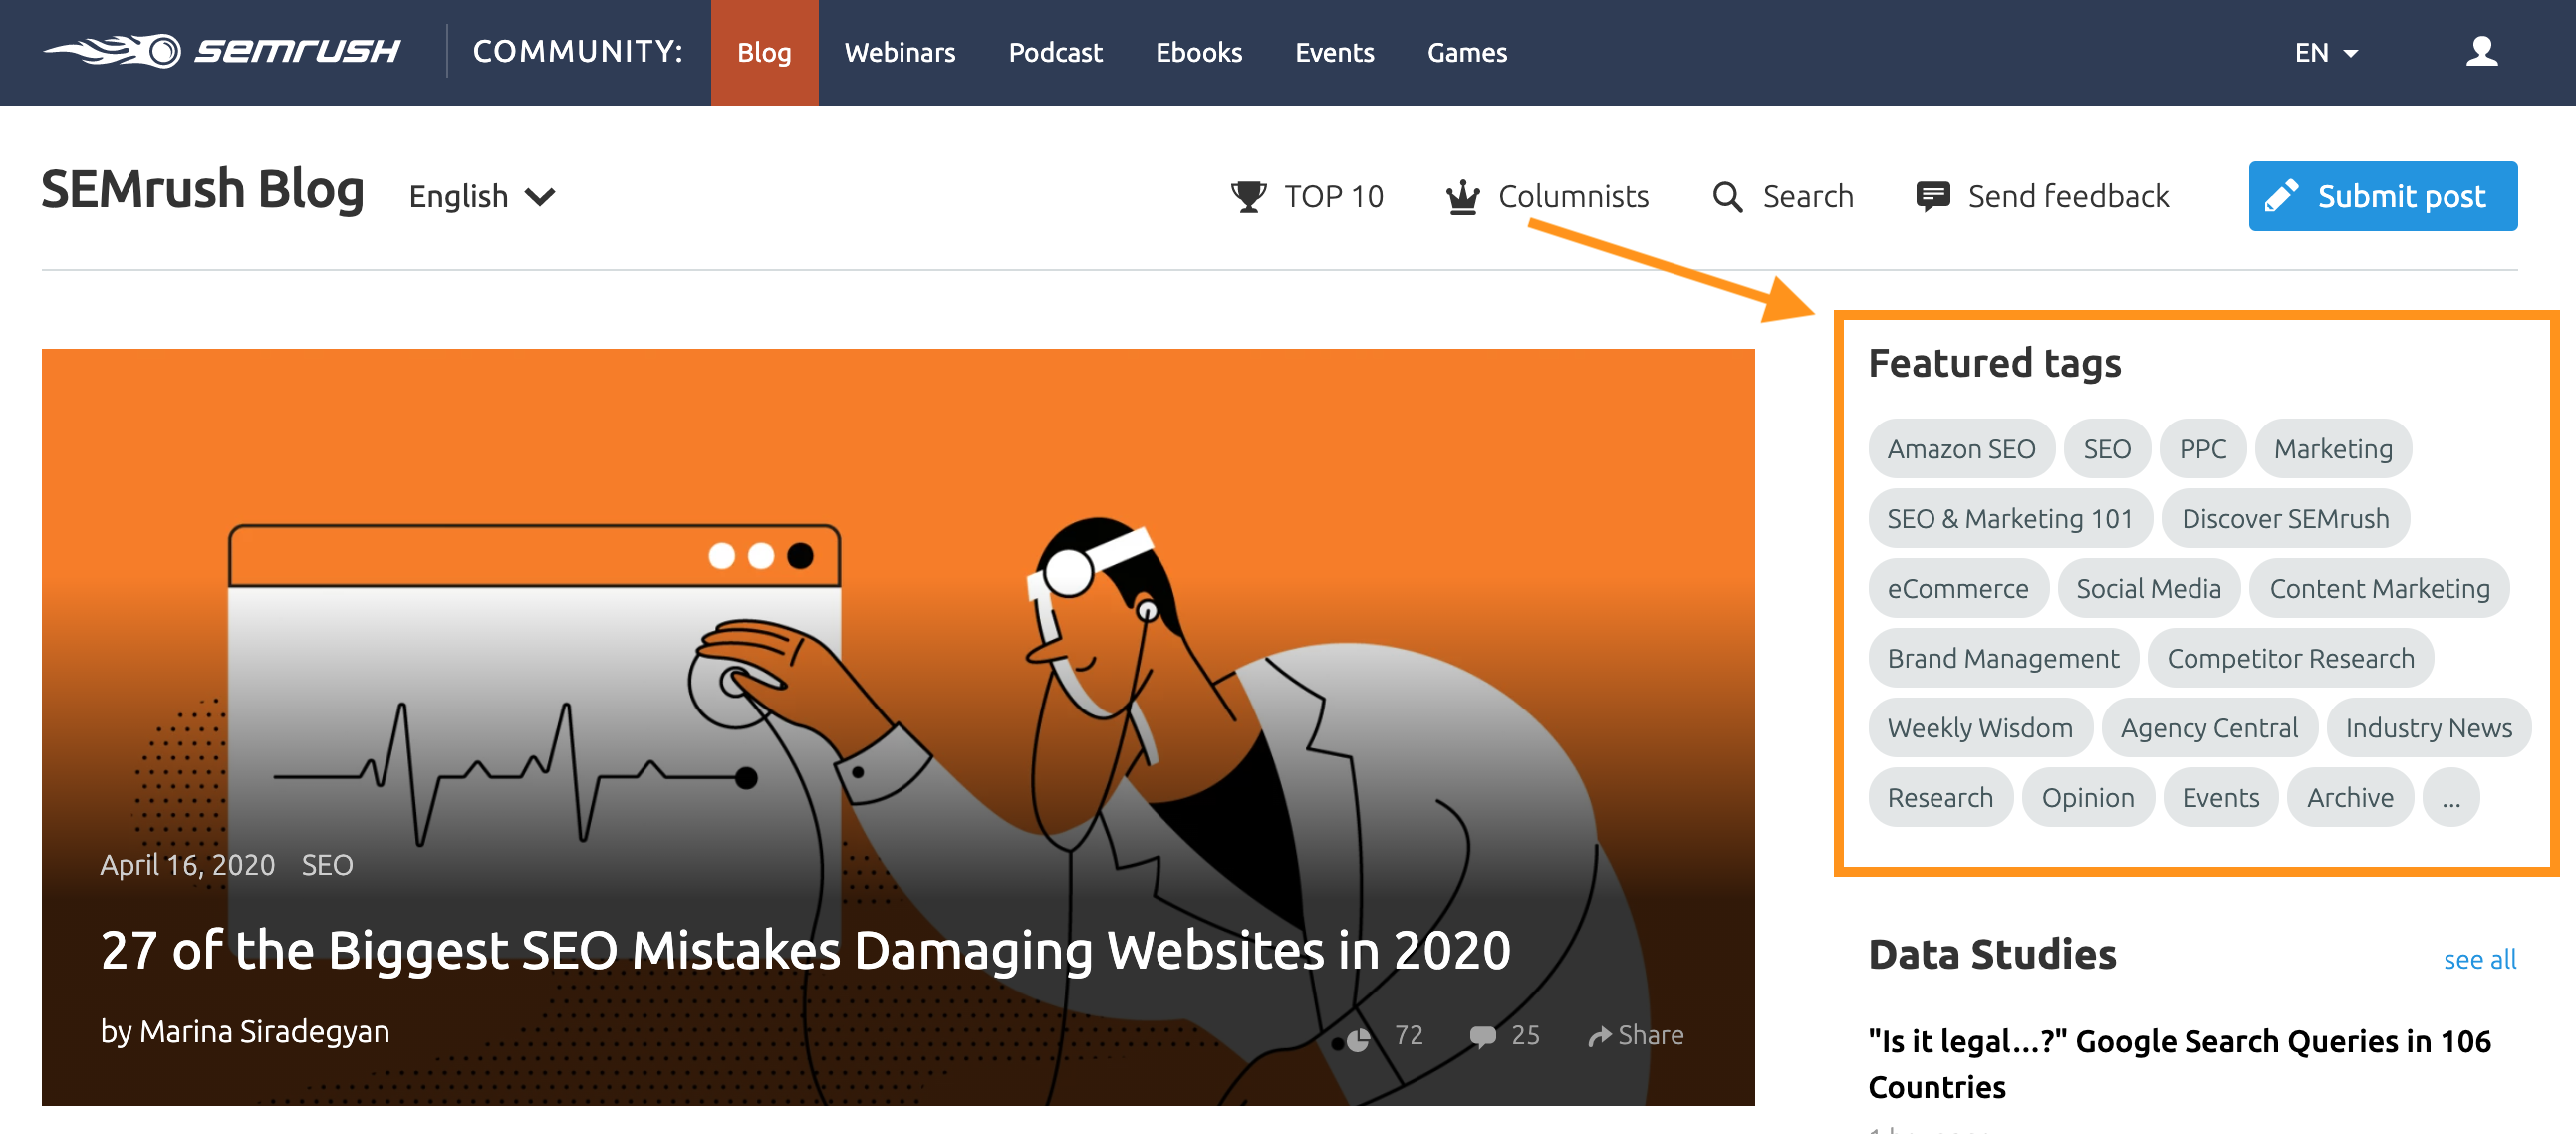This screenshot has width=2576, height=1134.
Task: Choose the PPC tag
Action: (2202, 449)
